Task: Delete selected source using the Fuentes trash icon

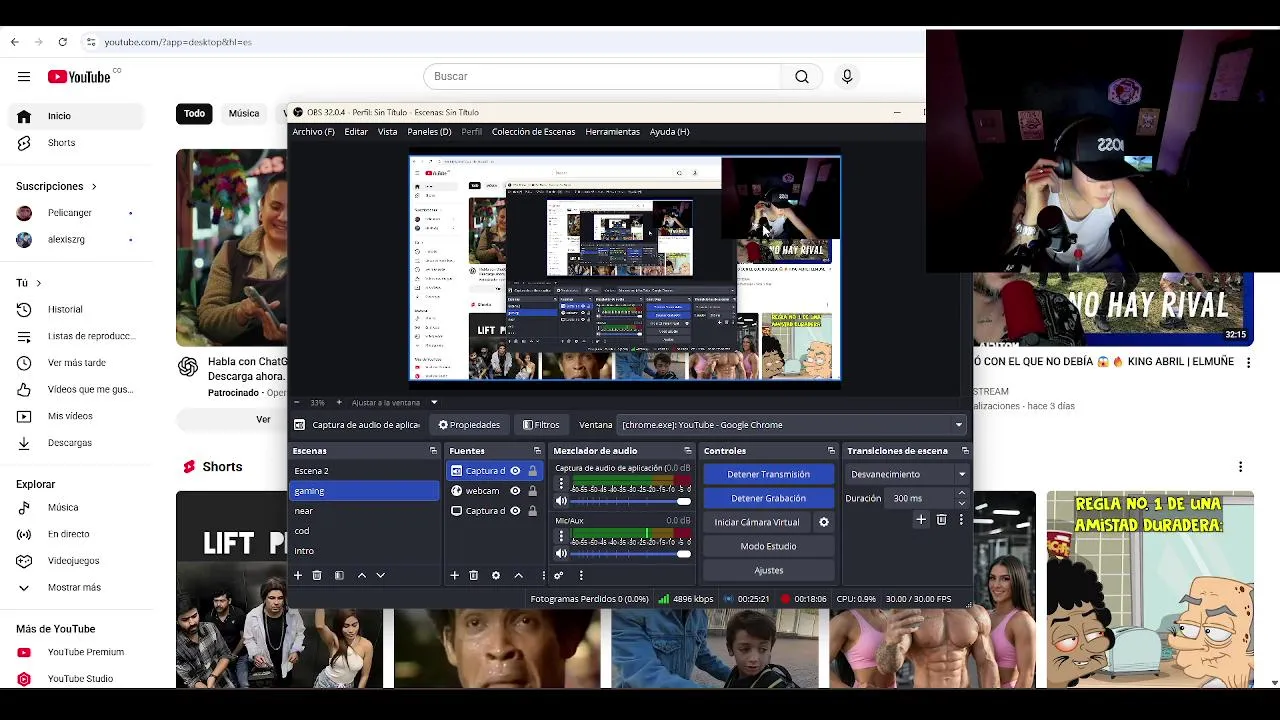Action: click(474, 575)
